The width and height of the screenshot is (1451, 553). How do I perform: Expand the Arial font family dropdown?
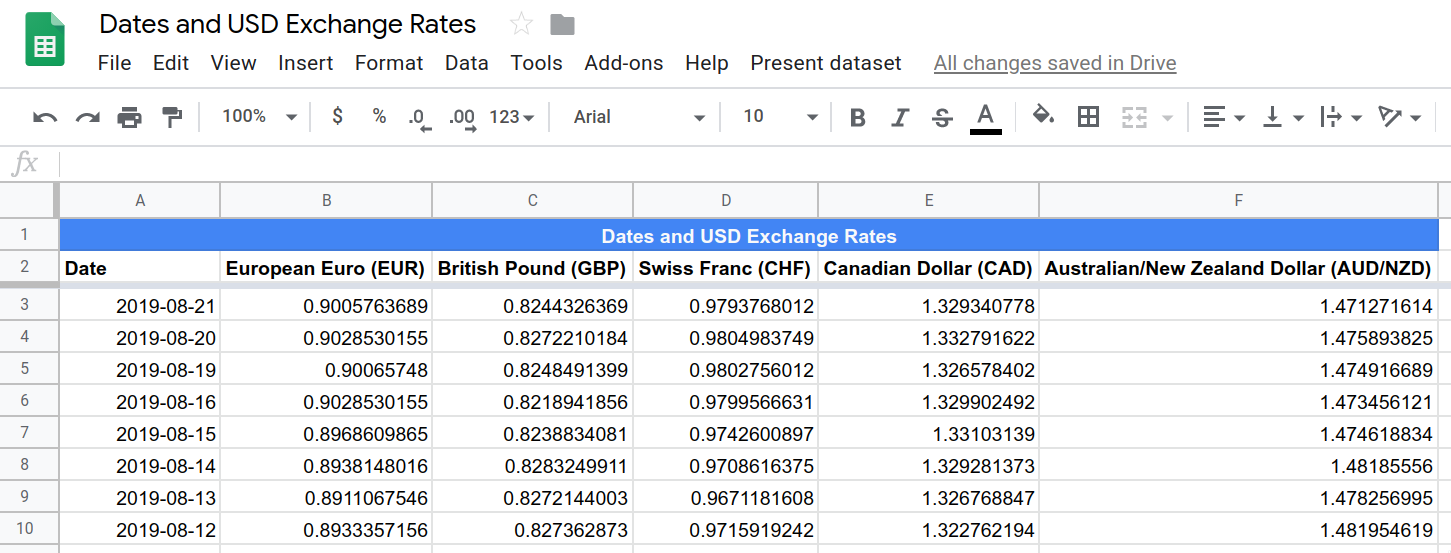coord(639,117)
